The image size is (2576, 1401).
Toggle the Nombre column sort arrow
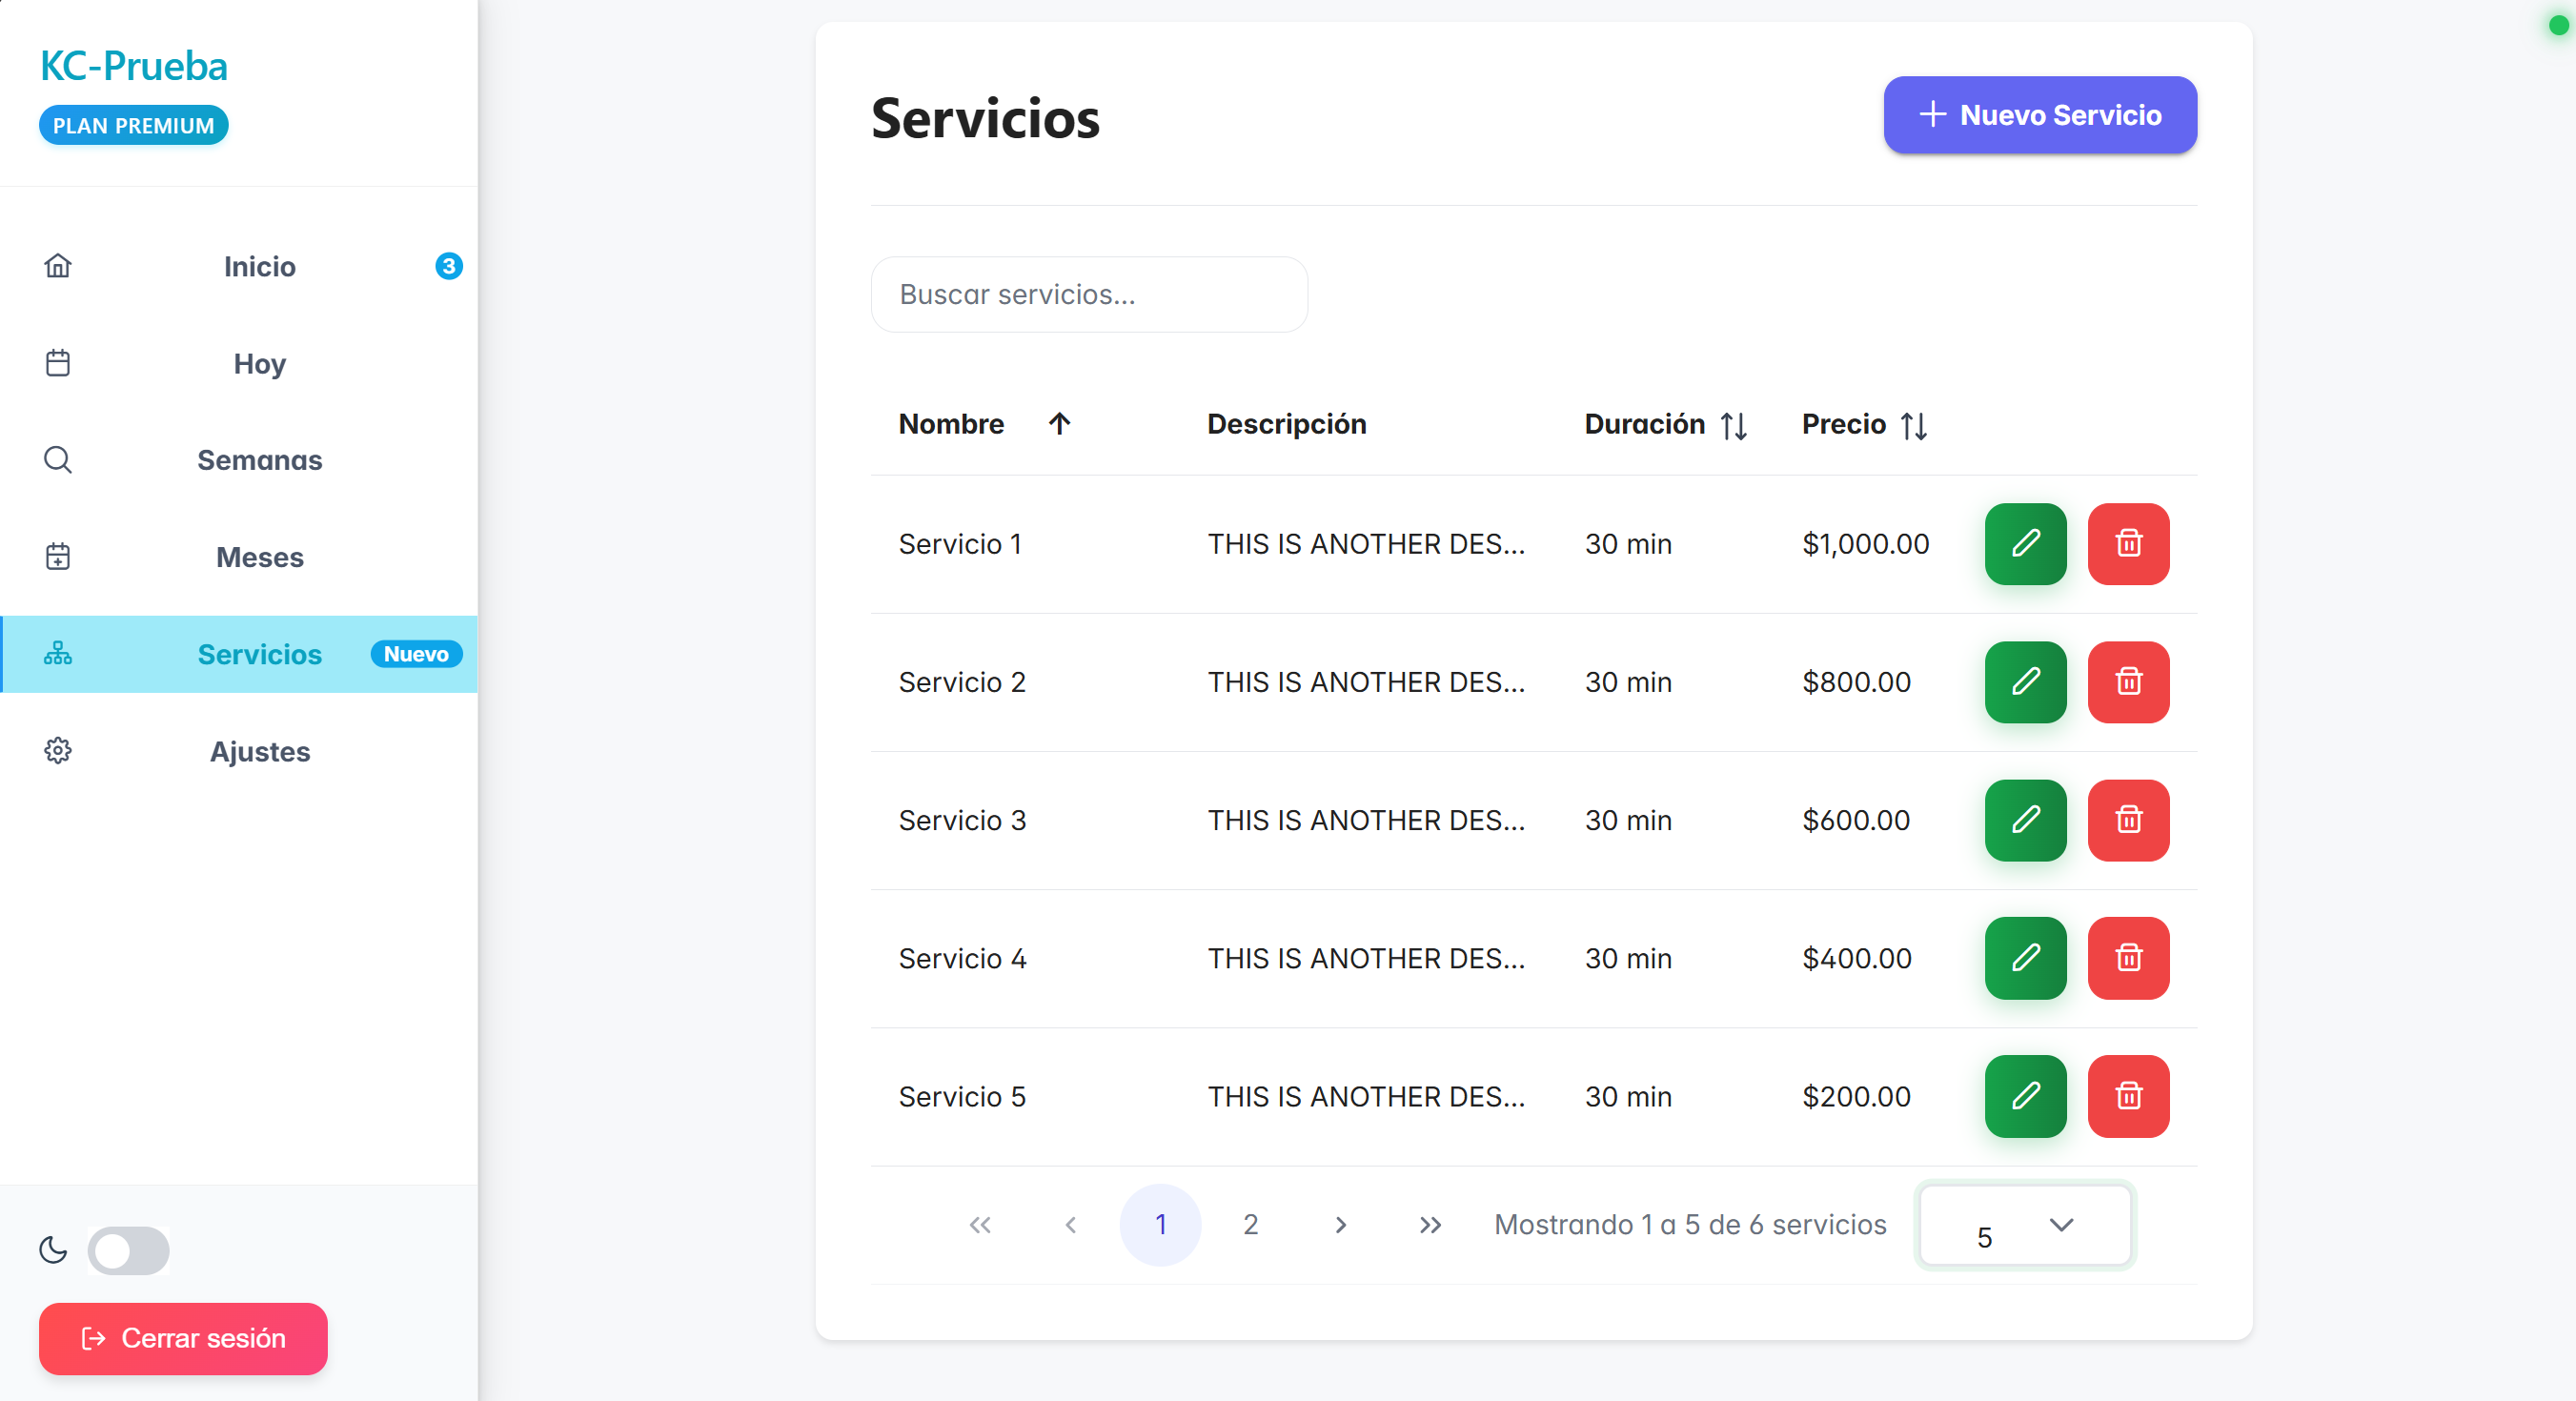pos(1059,424)
